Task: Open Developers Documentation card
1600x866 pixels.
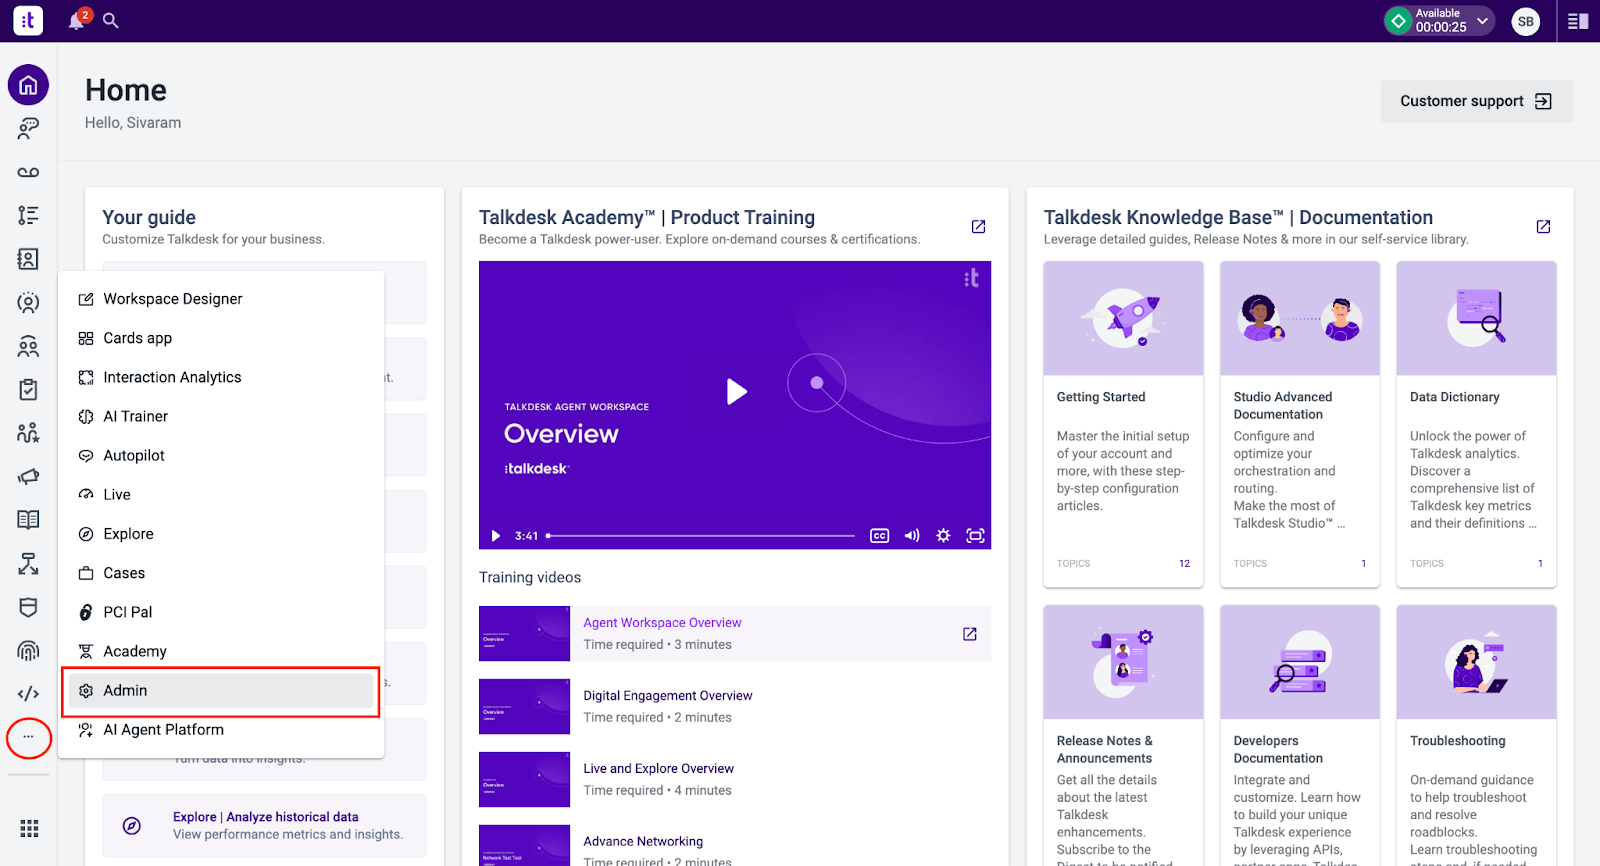Action: click(1300, 735)
